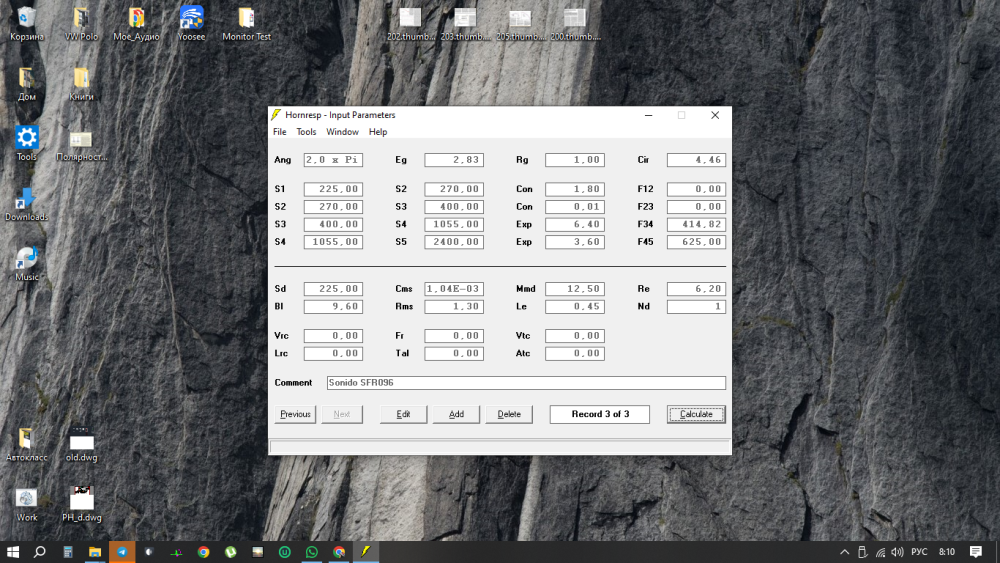Launch the Yoosee desktop shortcut
The height and width of the screenshot is (563, 1000).
(191, 23)
